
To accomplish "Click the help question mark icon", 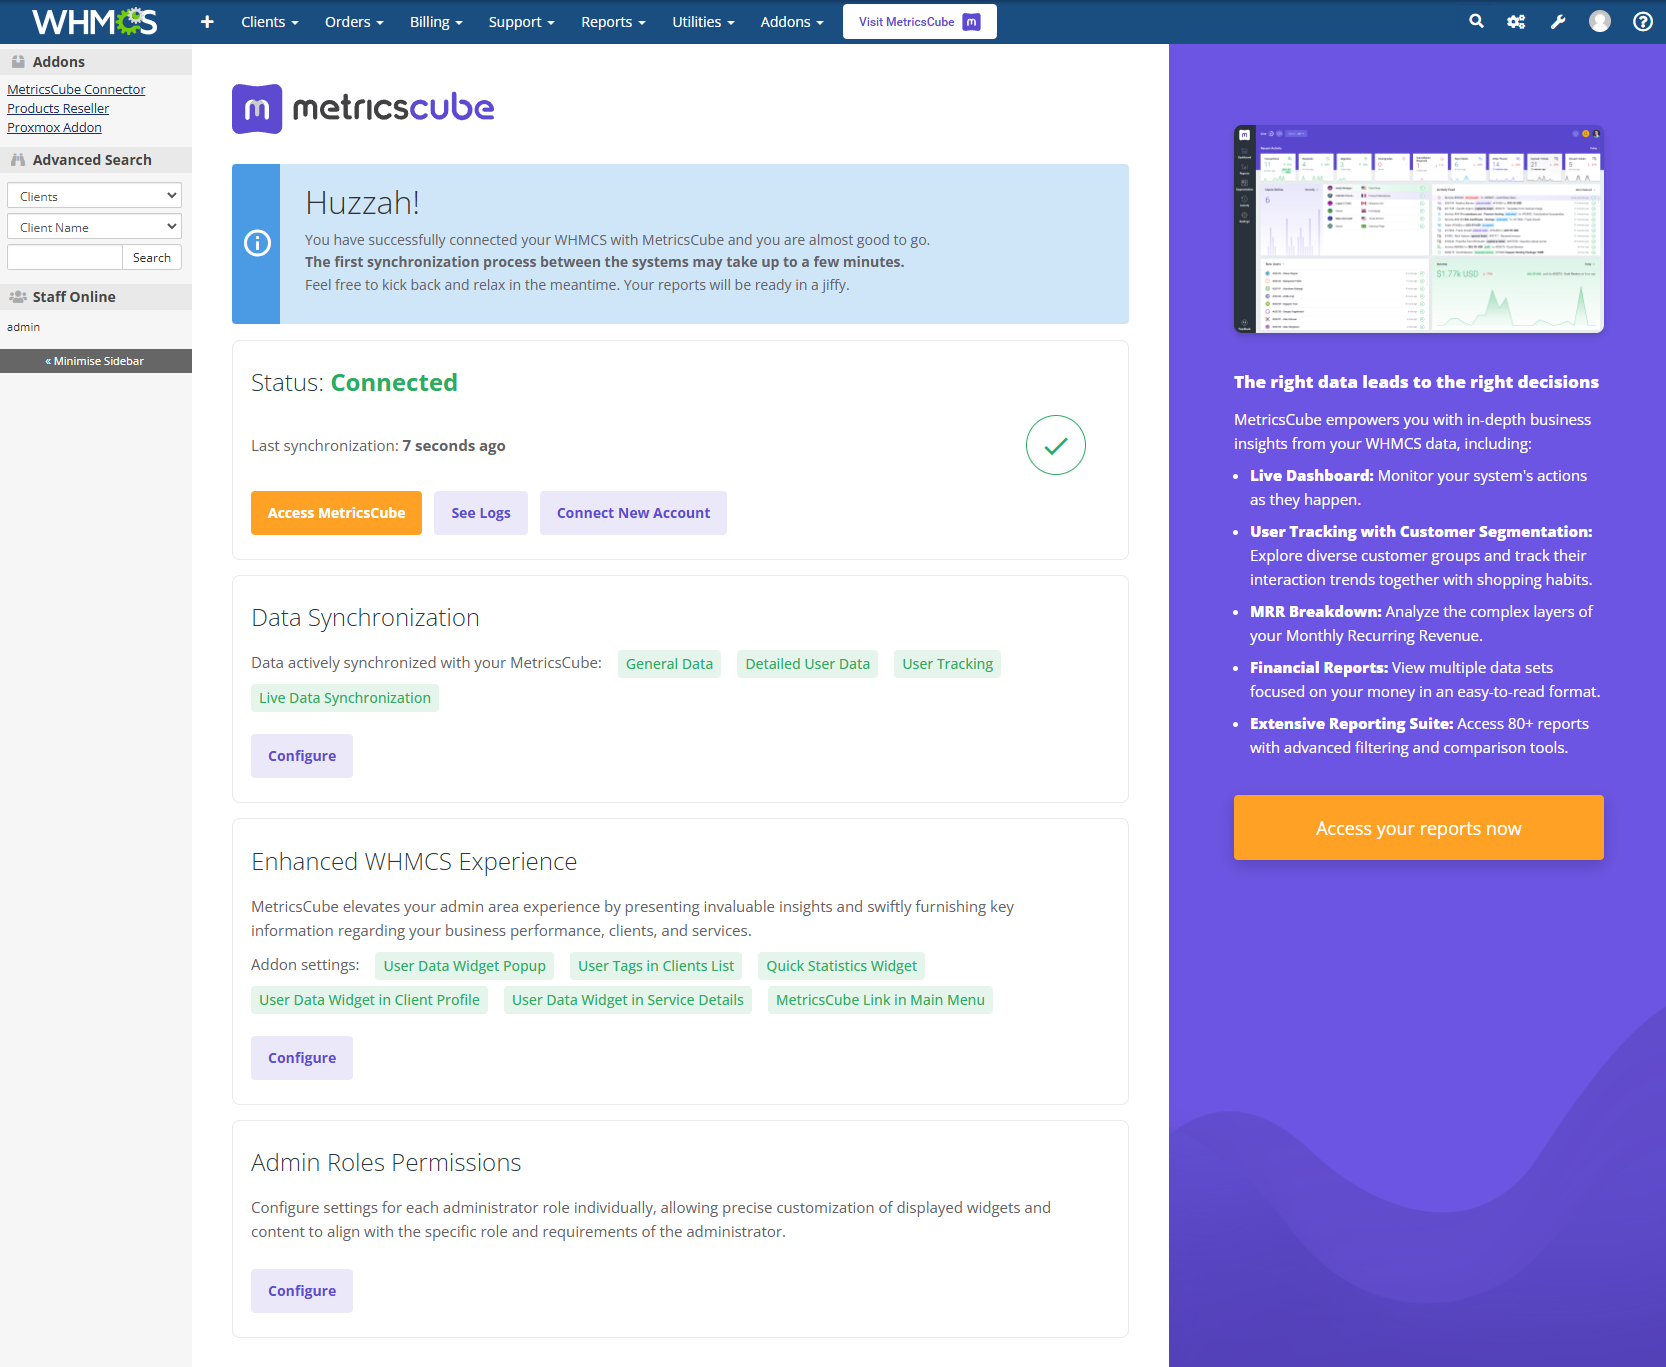I will [1641, 21].
